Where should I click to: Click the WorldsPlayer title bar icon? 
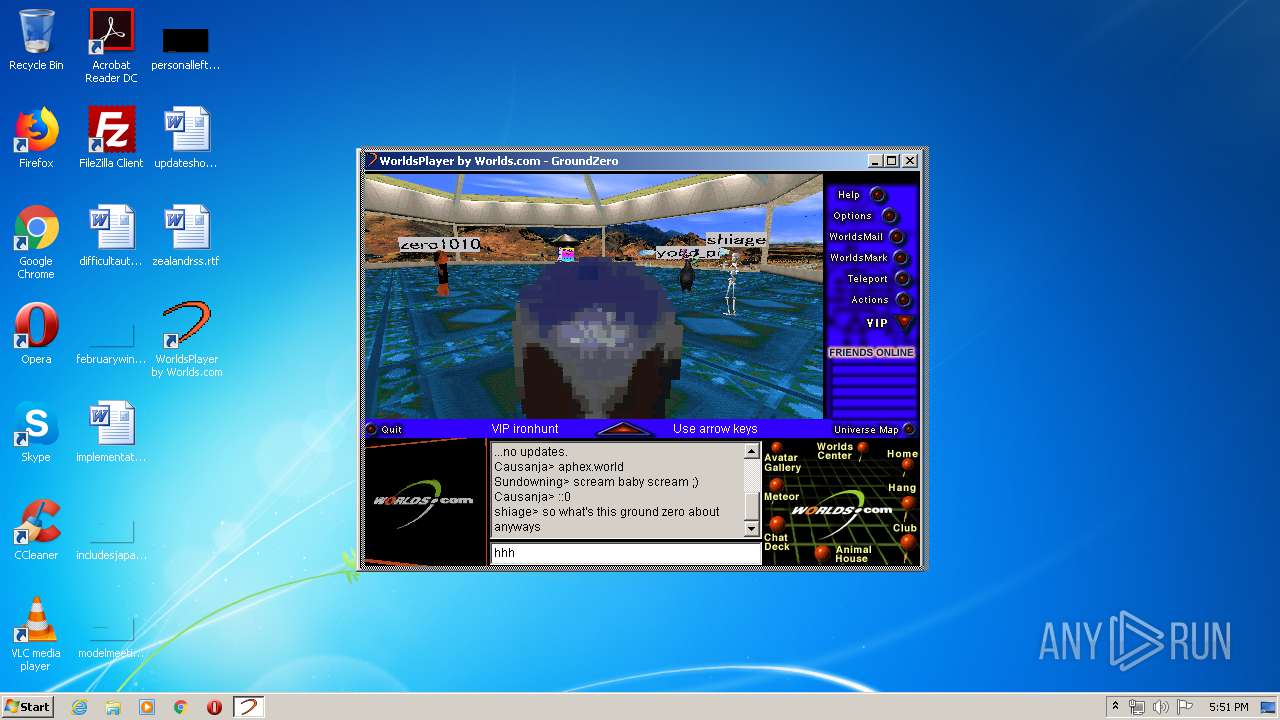(371, 160)
